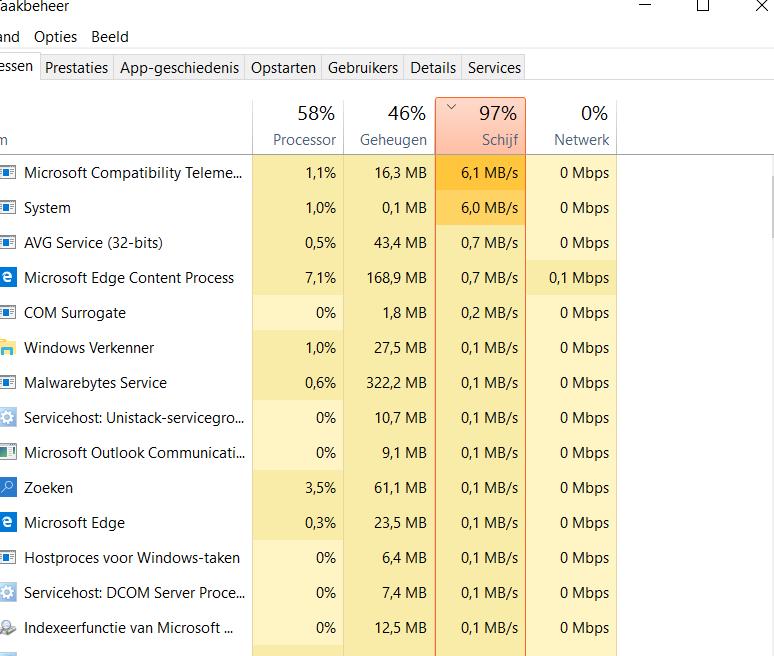Click the Microsoft Outlook Communications icon
Screen dimensions: 774x656
(x=8, y=453)
